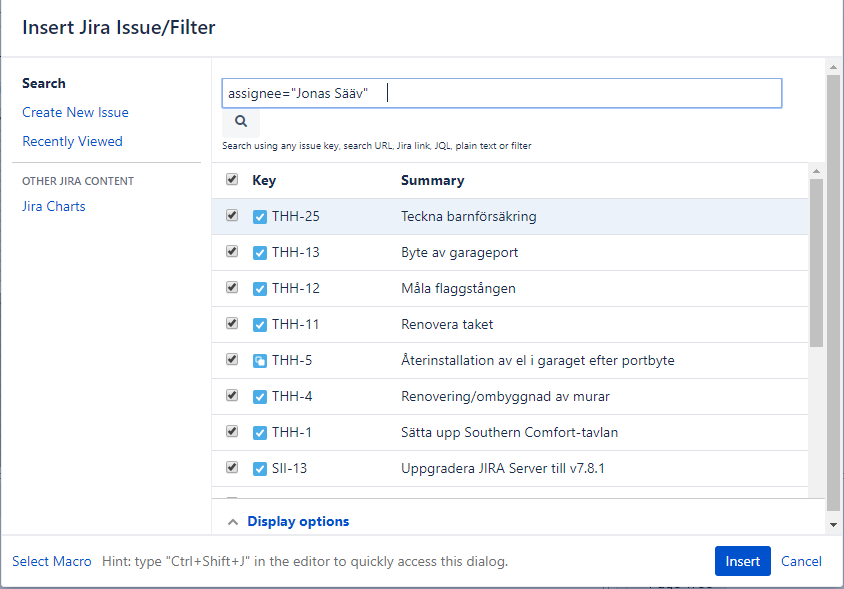Uncheck the THH-13 row checkbox
844x589 pixels.
(232, 251)
